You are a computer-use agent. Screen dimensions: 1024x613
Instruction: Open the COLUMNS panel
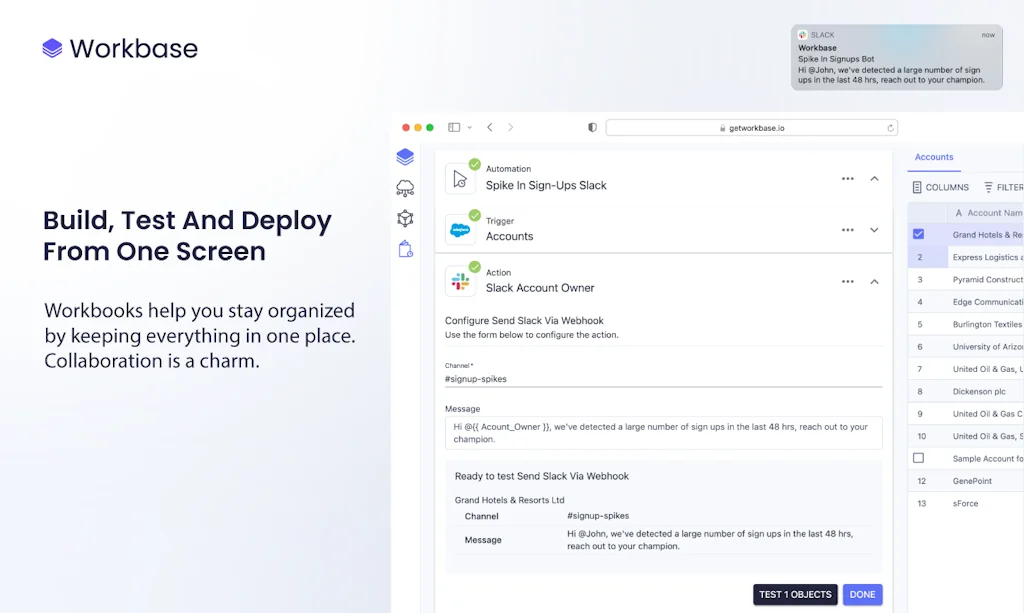tap(940, 187)
